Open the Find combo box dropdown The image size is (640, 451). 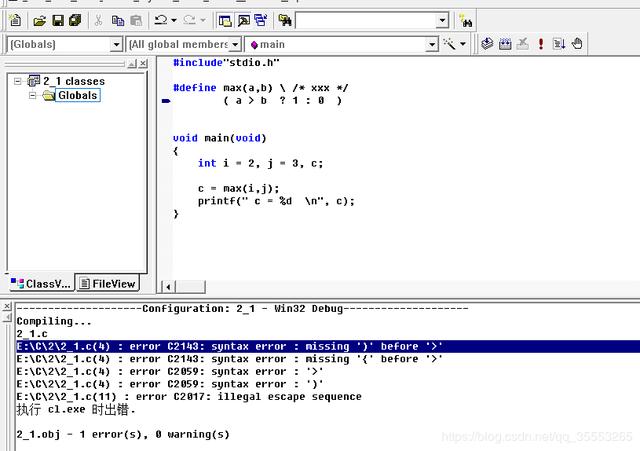tap(442, 20)
